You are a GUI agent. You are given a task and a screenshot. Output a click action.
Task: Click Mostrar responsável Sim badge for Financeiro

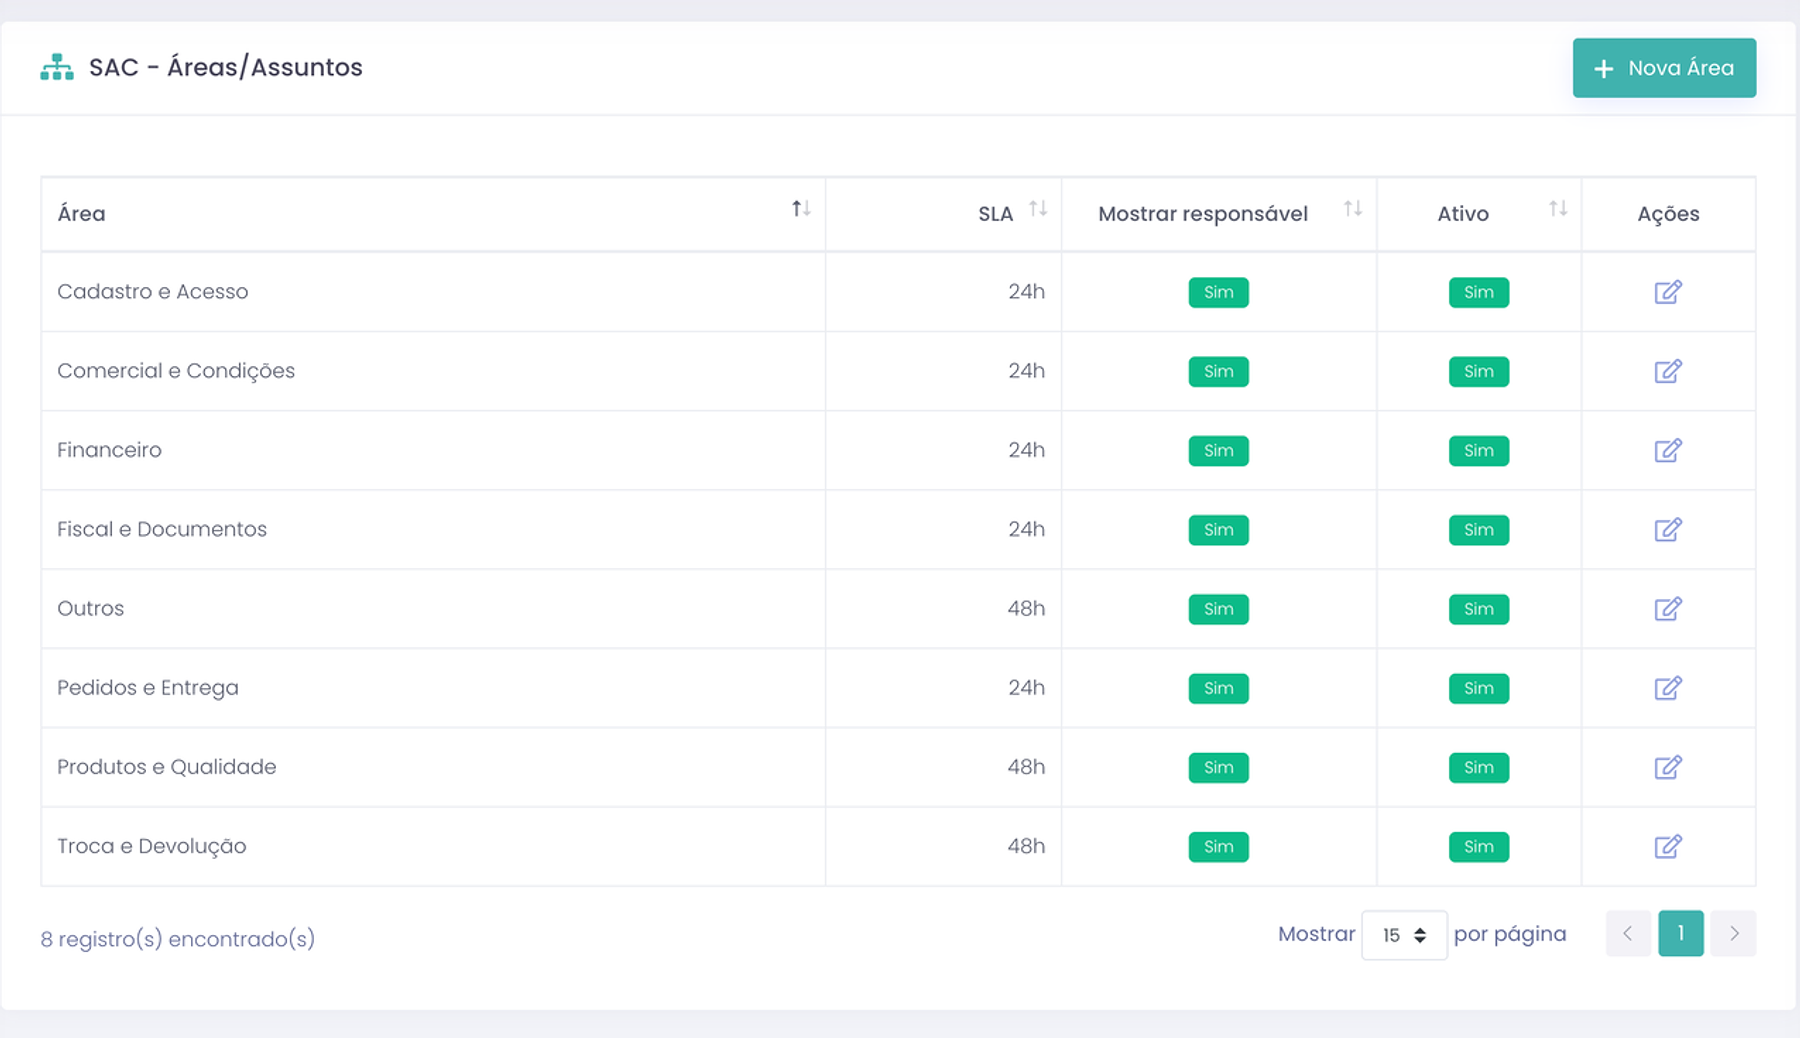(x=1218, y=450)
